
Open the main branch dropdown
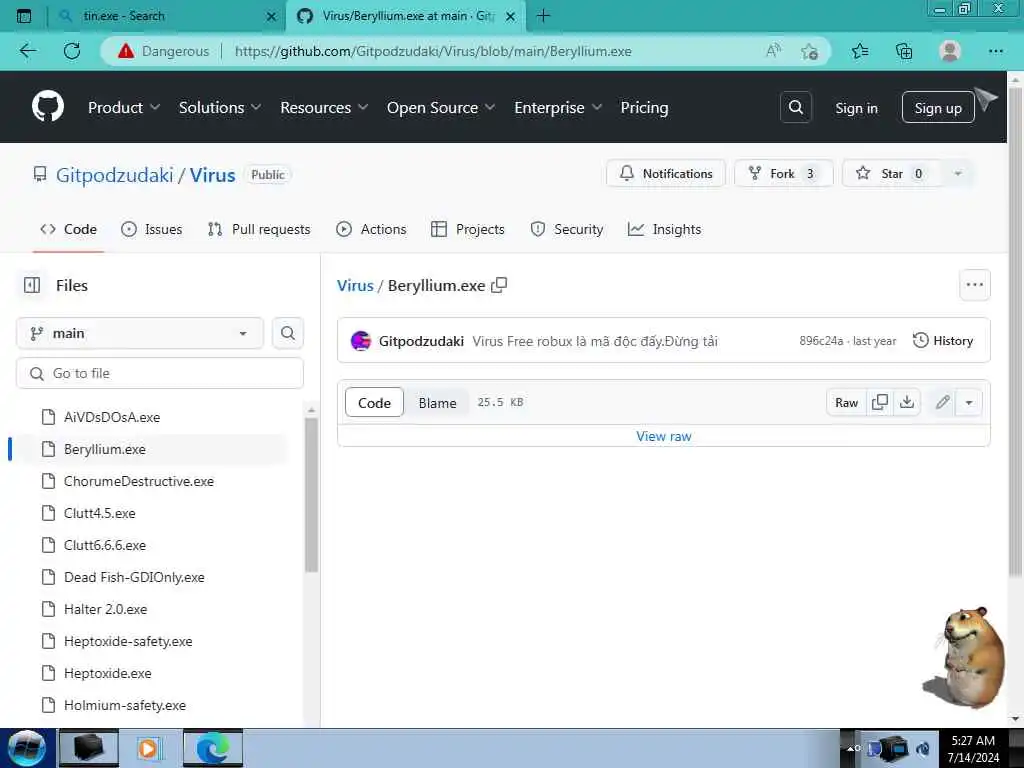point(140,333)
